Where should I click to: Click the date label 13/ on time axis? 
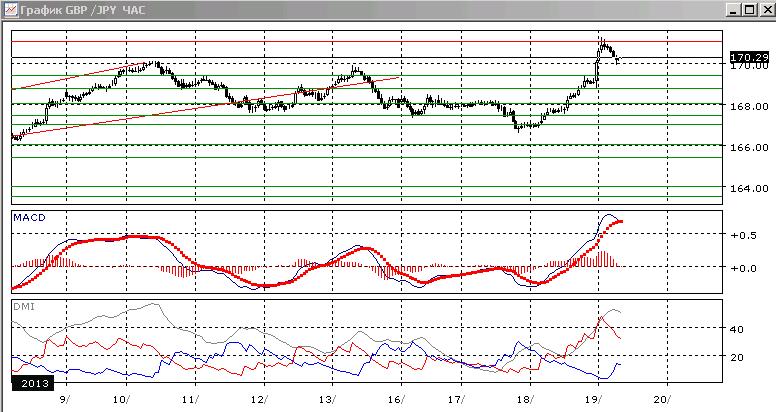click(328, 399)
